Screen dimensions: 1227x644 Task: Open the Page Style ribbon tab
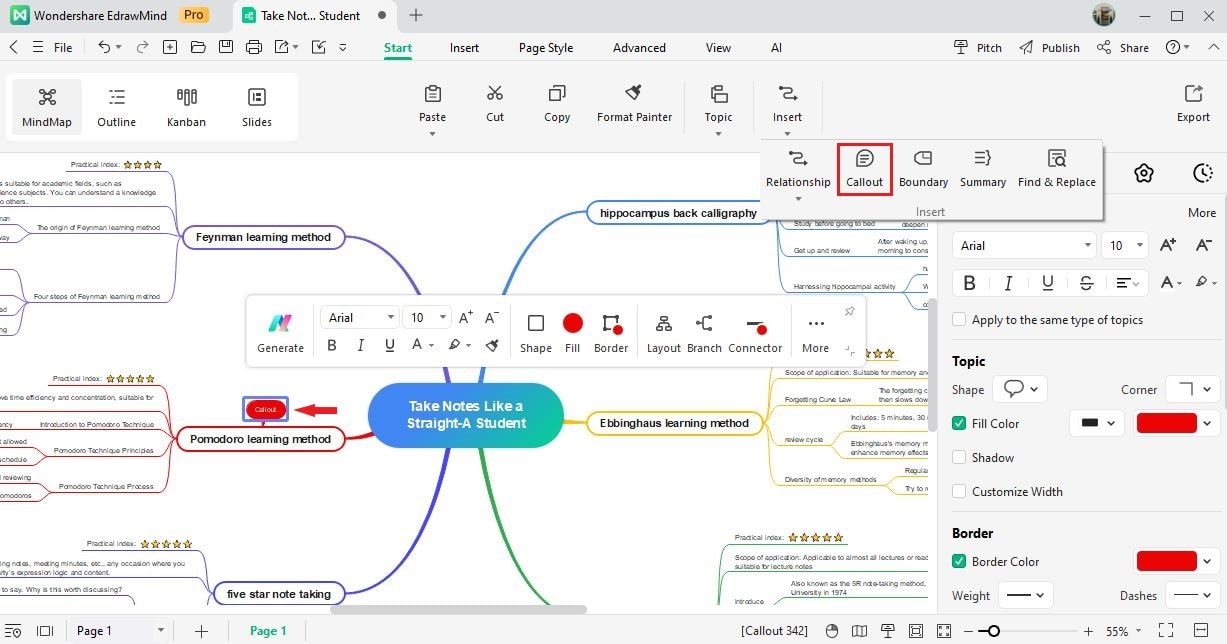546,47
